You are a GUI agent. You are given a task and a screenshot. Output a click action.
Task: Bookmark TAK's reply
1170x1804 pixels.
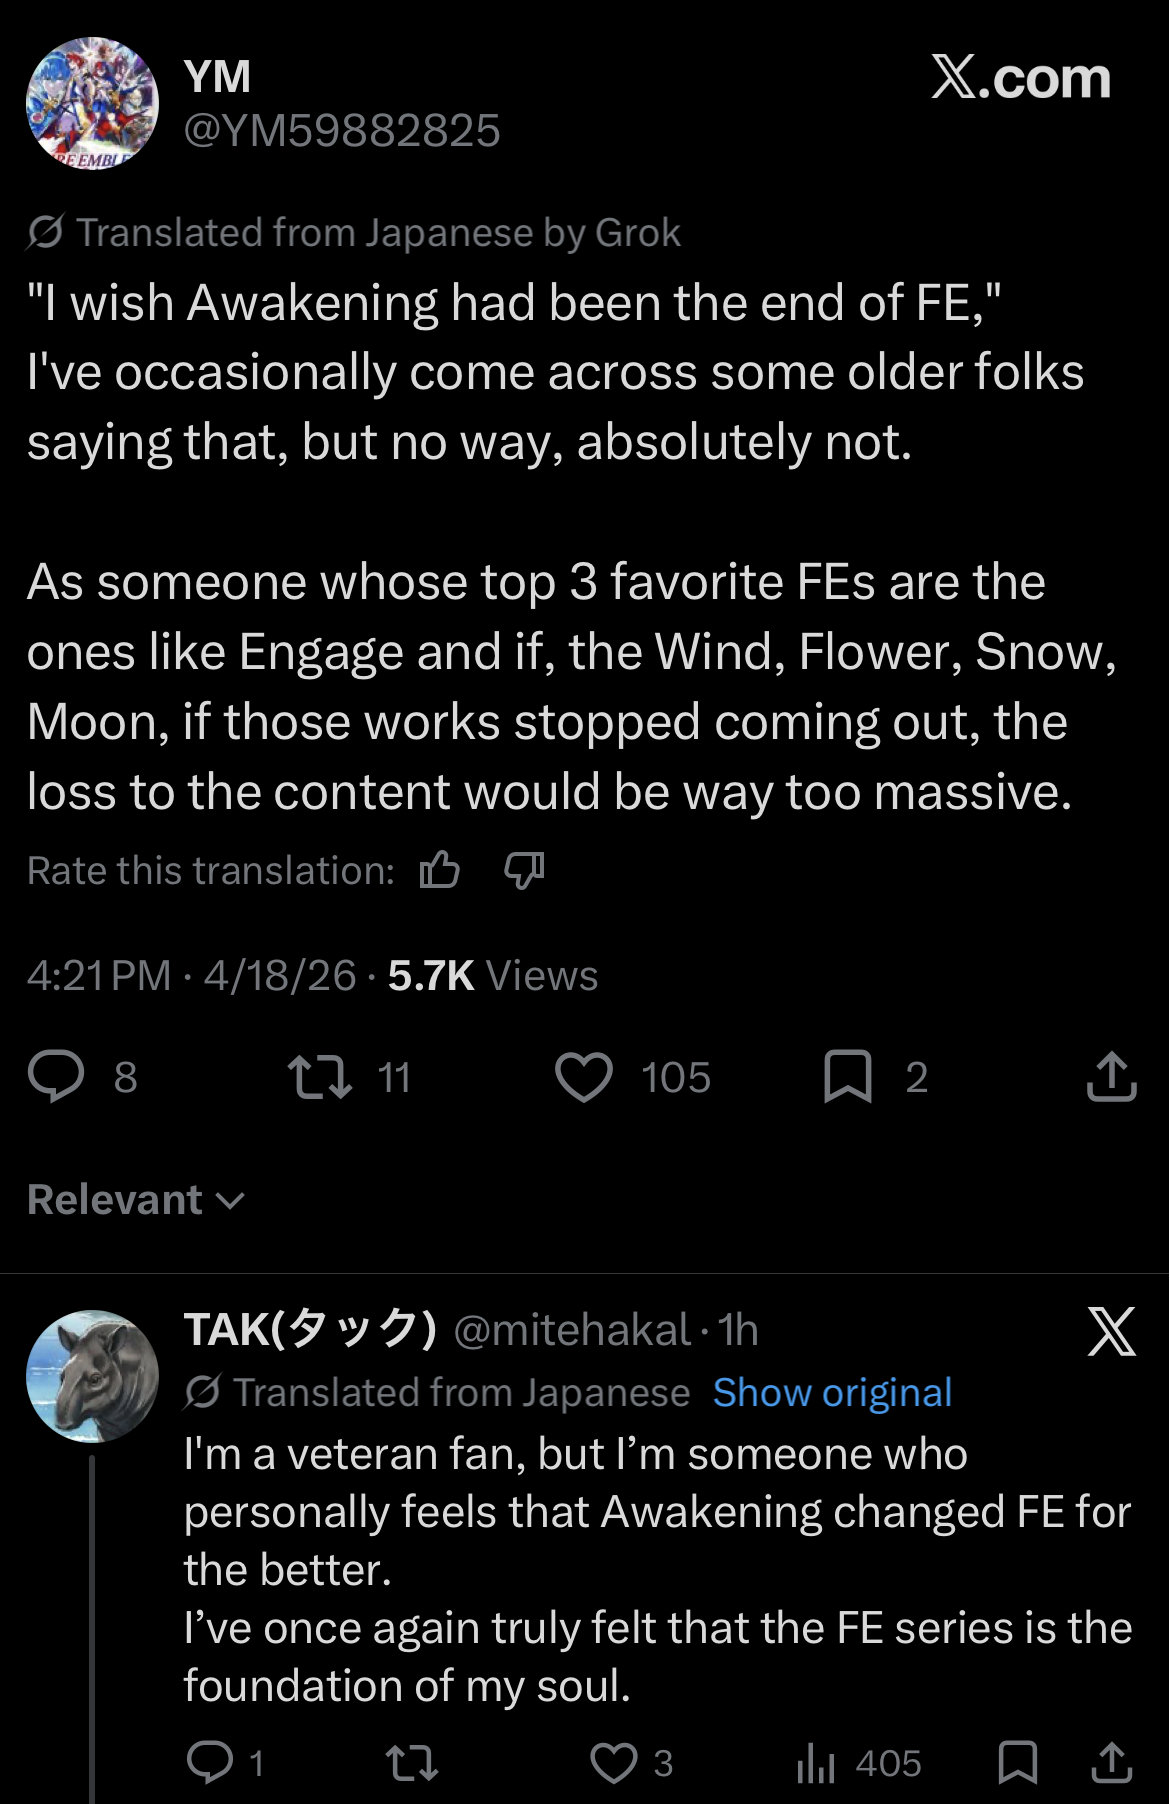coord(1018,1762)
